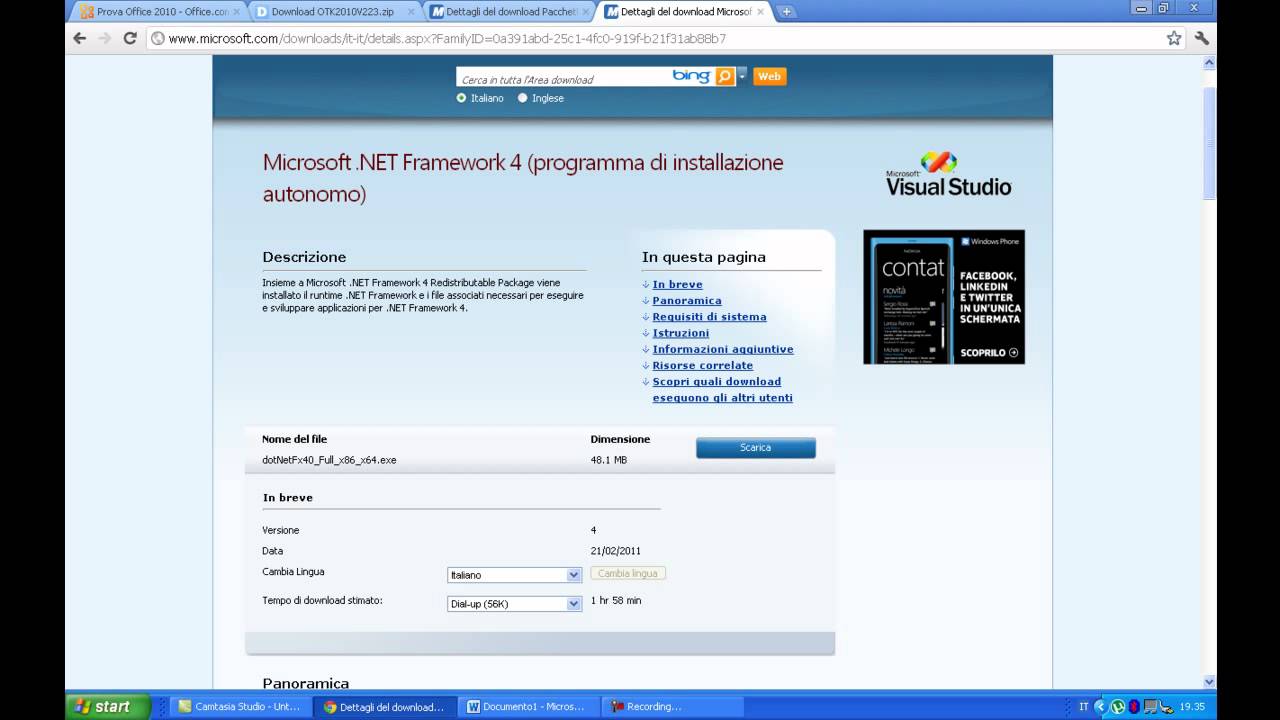The height and width of the screenshot is (720, 1280).
Task: Close the Prova Office 2010 tab
Action: pos(236,12)
